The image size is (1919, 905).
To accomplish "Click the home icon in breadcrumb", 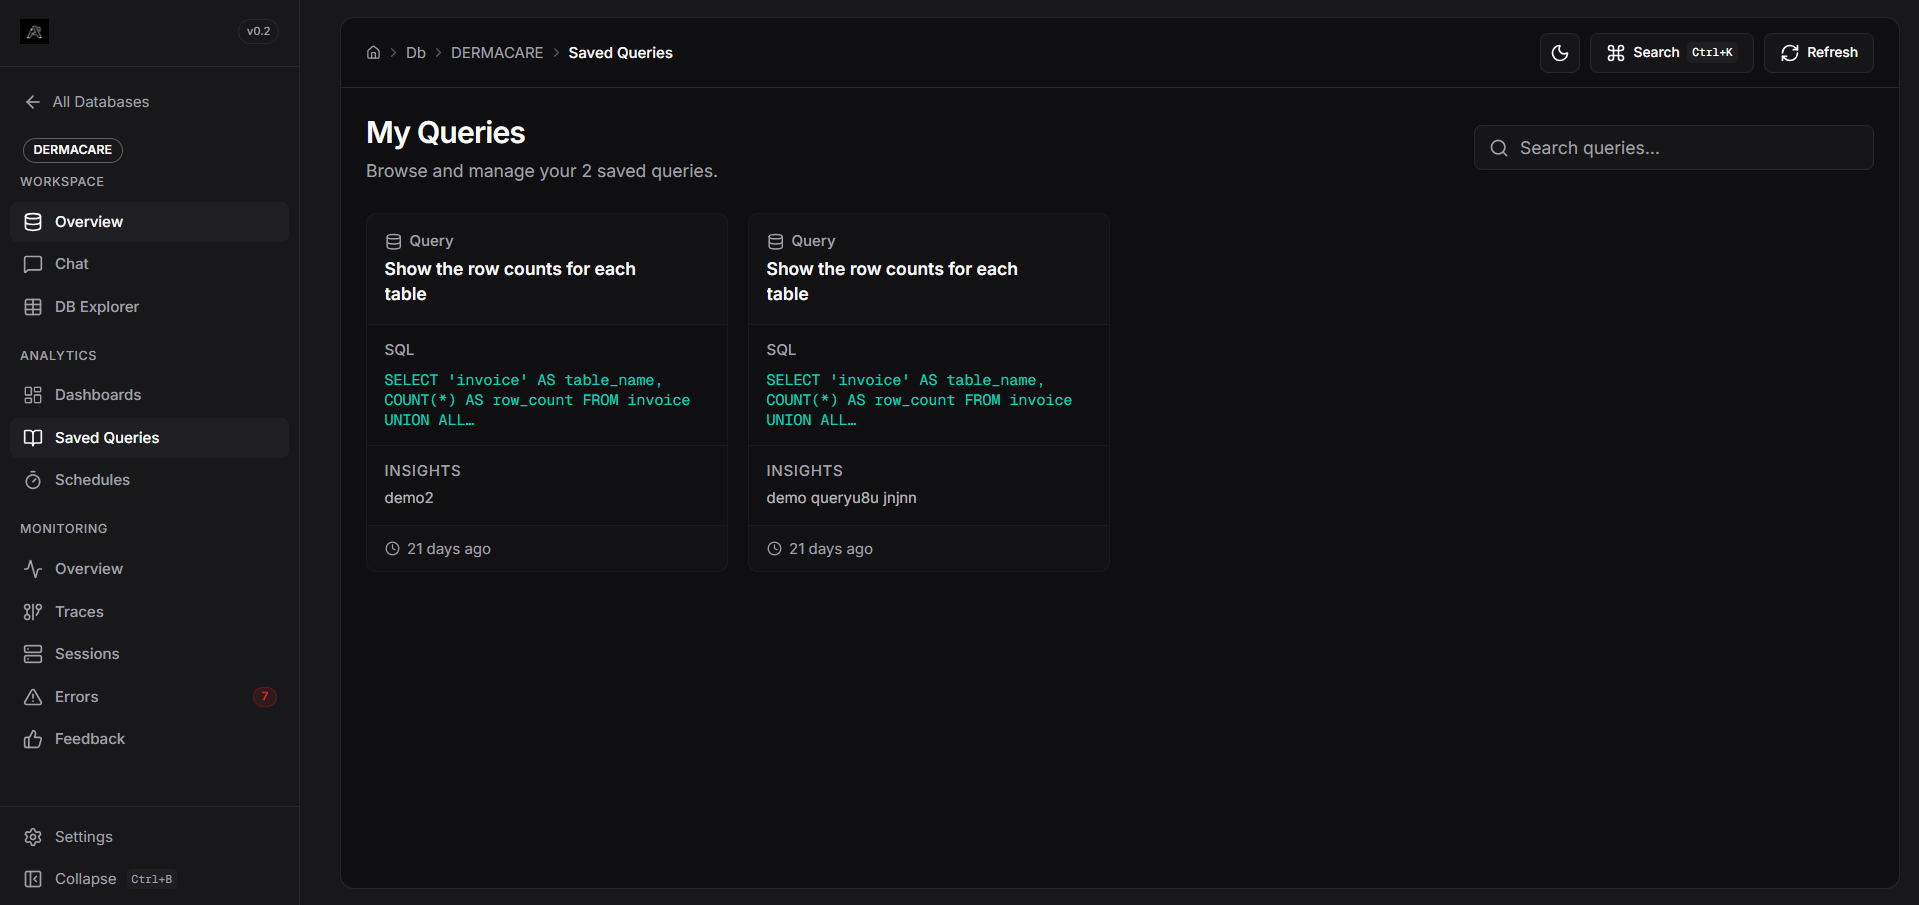I will tap(373, 53).
